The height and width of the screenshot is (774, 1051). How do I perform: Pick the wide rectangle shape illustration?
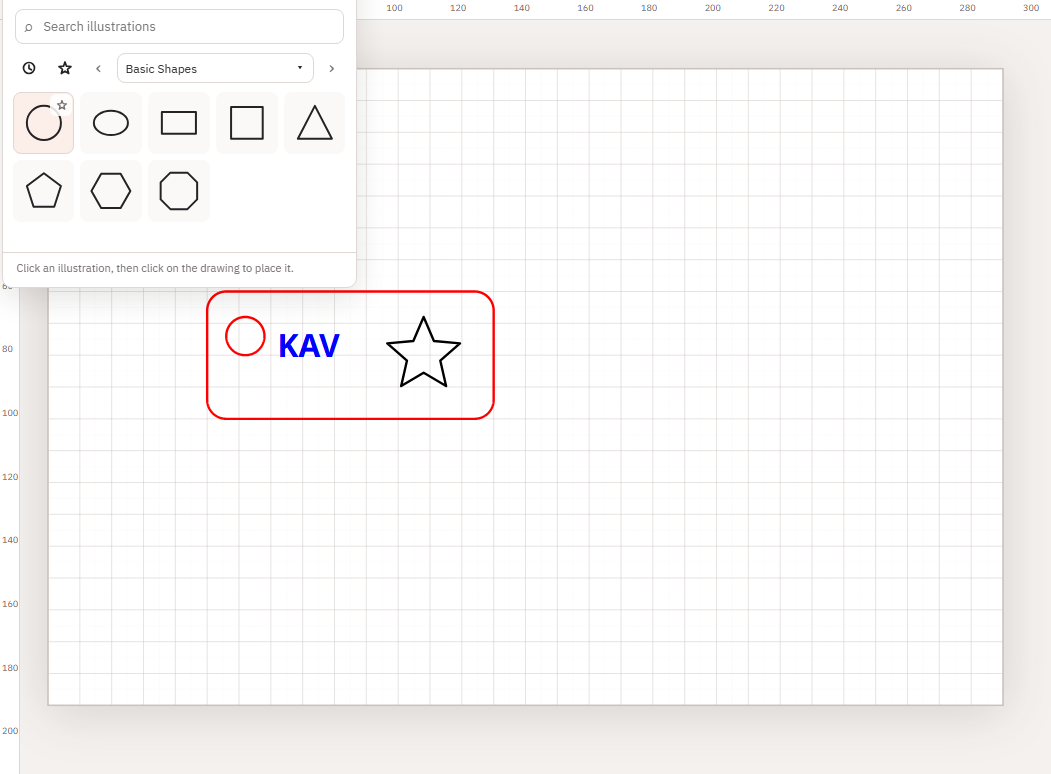179,123
